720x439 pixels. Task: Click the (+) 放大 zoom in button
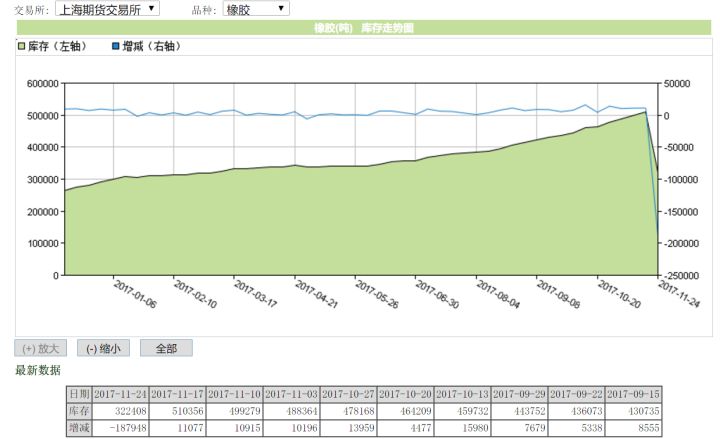click(41, 349)
